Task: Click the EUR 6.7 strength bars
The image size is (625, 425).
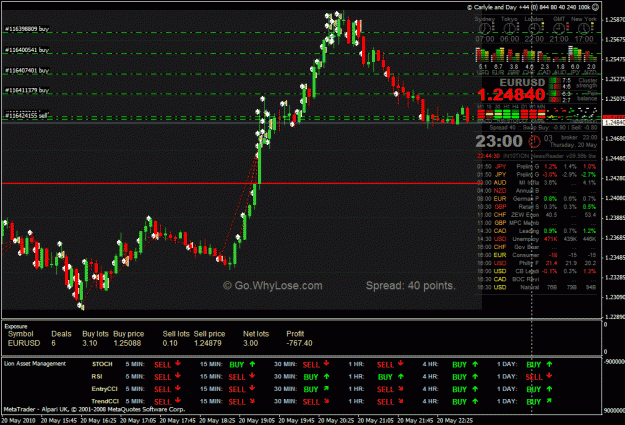Action: tap(498, 55)
